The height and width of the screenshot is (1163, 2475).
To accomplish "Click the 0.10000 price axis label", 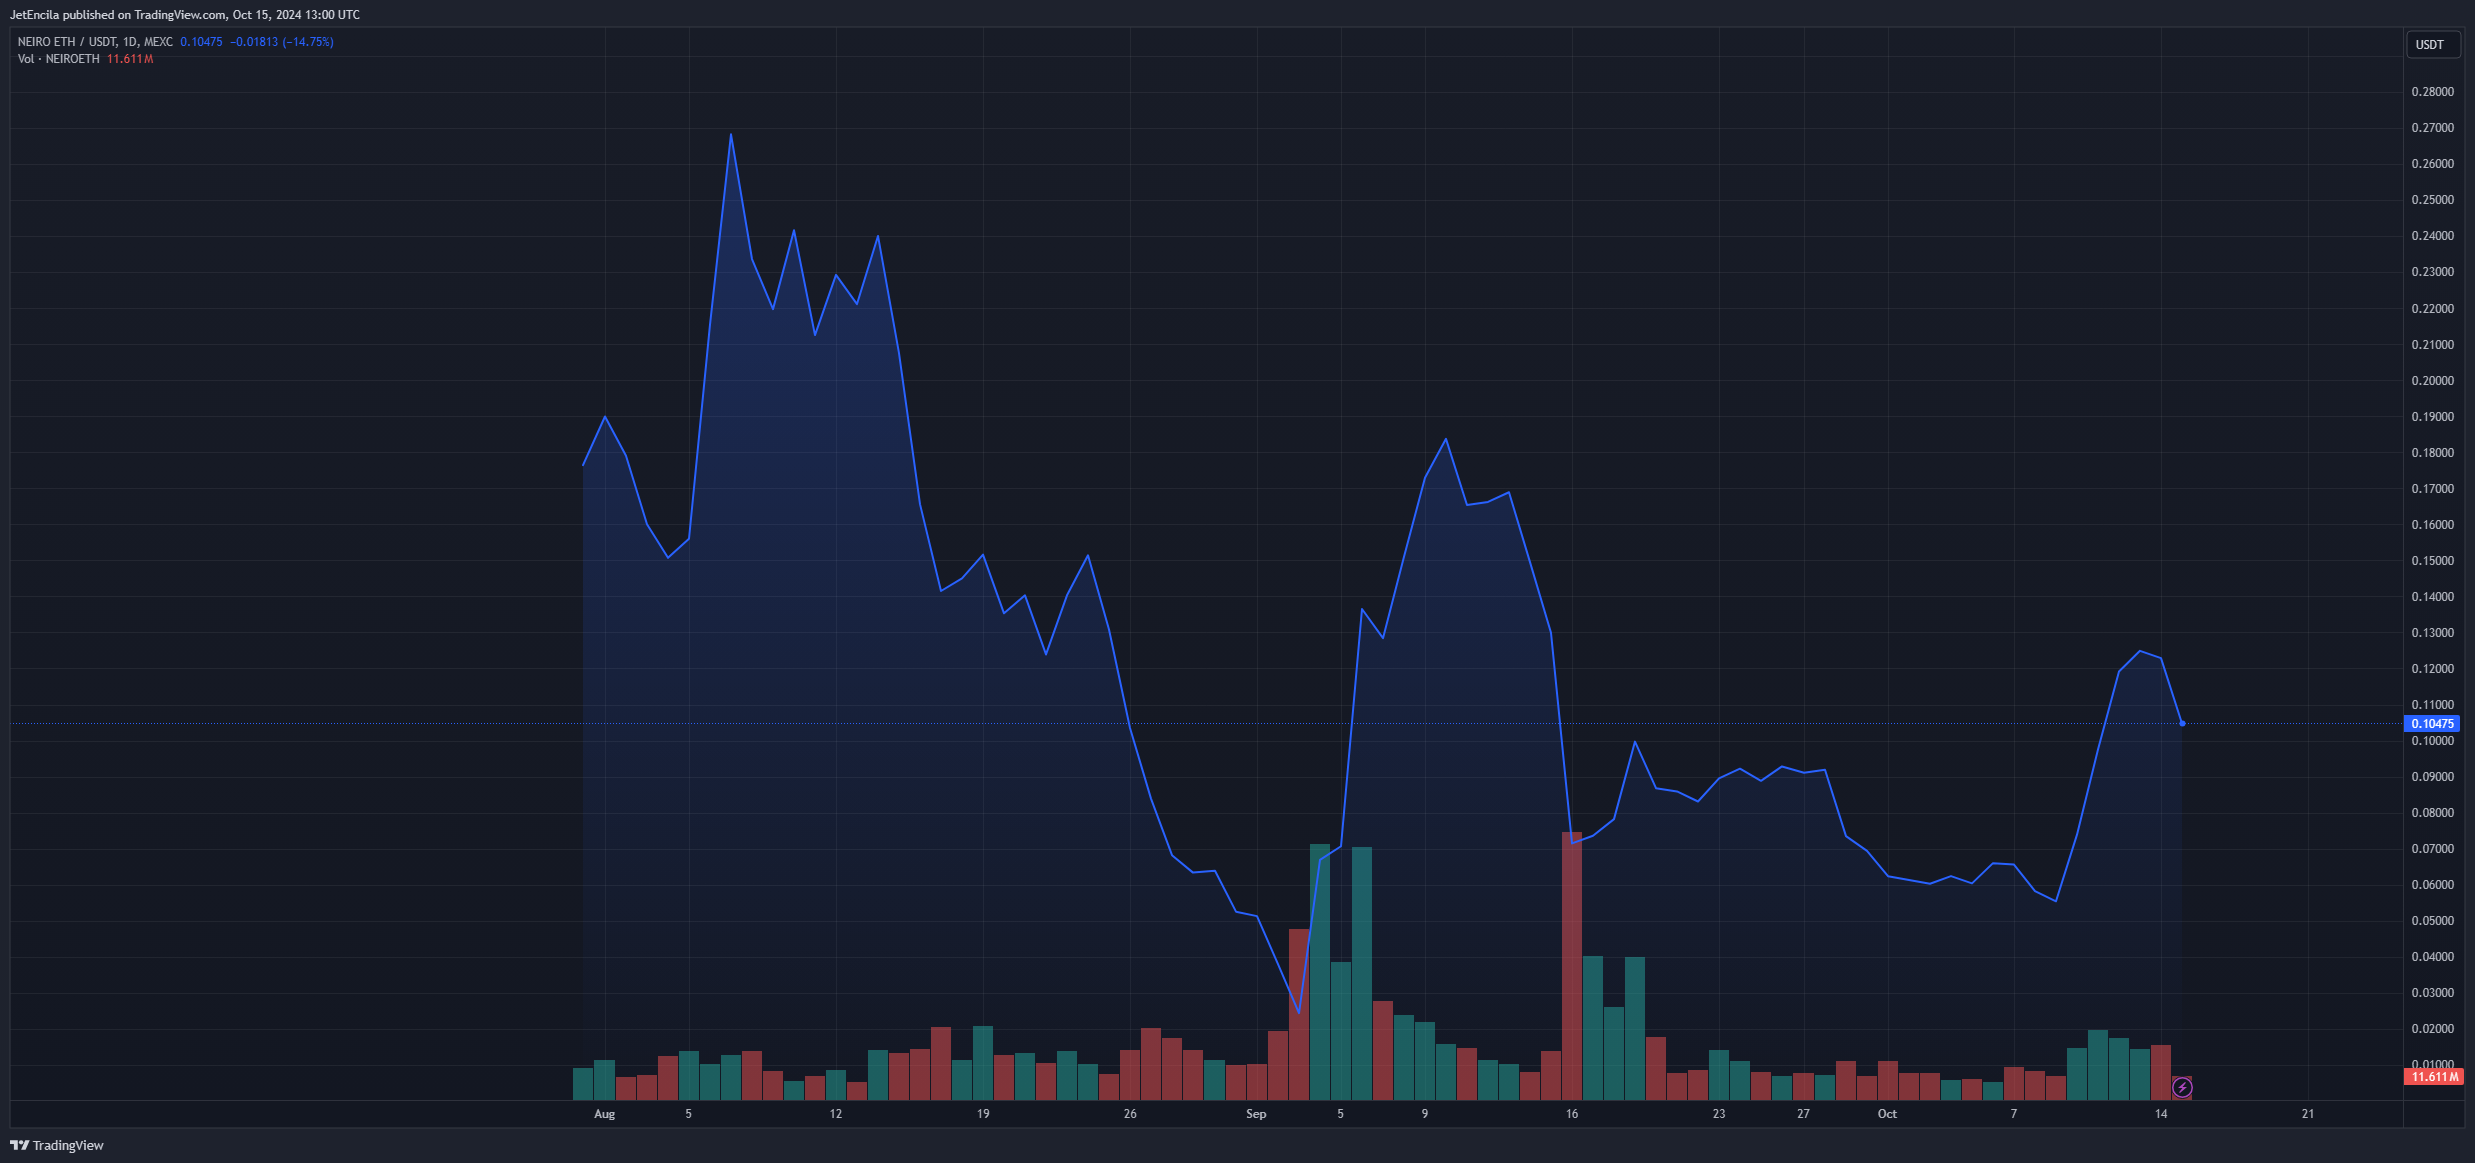I will [x=2433, y=741].
